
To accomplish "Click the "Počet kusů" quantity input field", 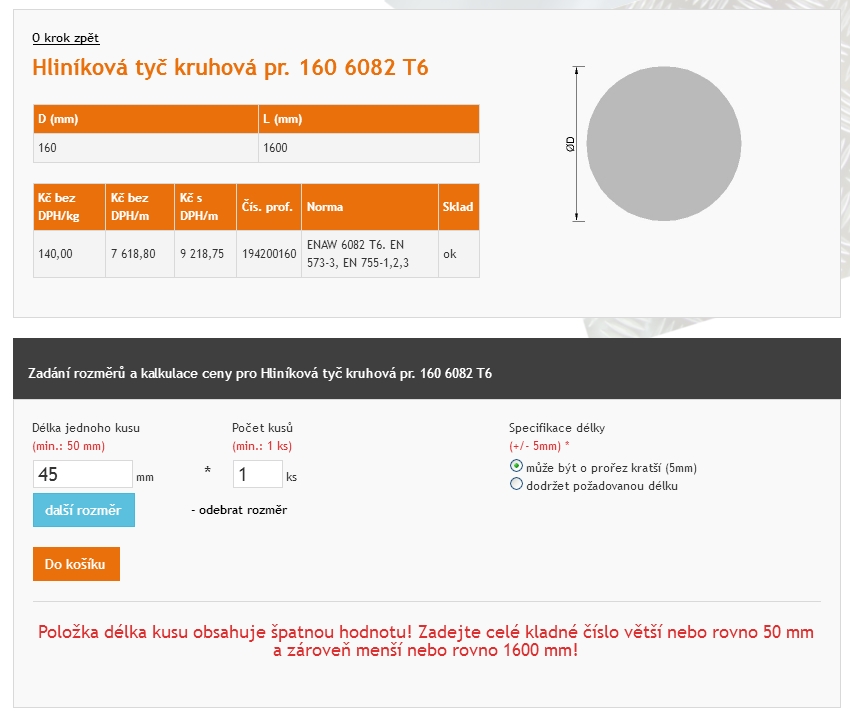I will click(x=257, y=475).
